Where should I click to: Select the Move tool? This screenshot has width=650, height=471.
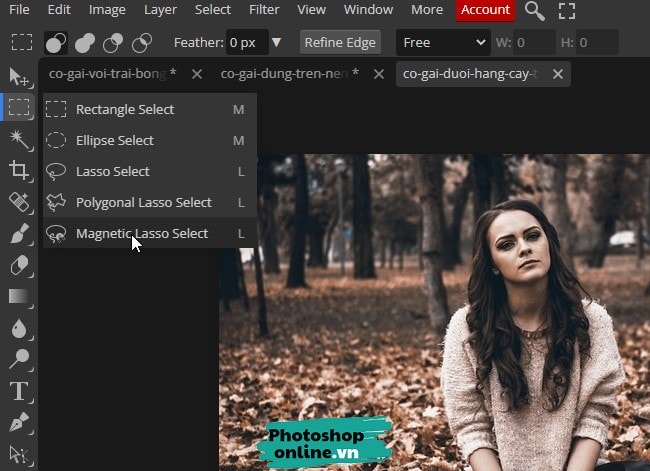18,76
